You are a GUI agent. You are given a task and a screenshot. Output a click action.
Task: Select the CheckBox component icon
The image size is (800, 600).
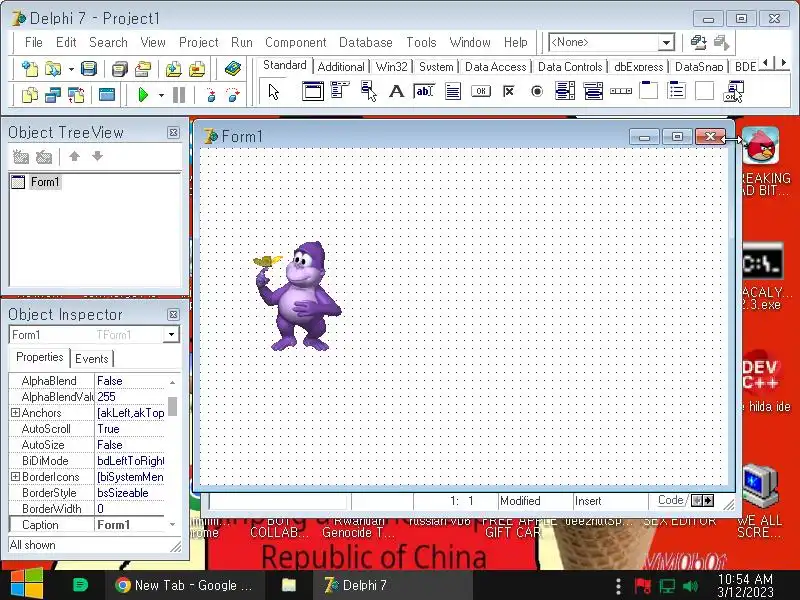coord(509,91)
